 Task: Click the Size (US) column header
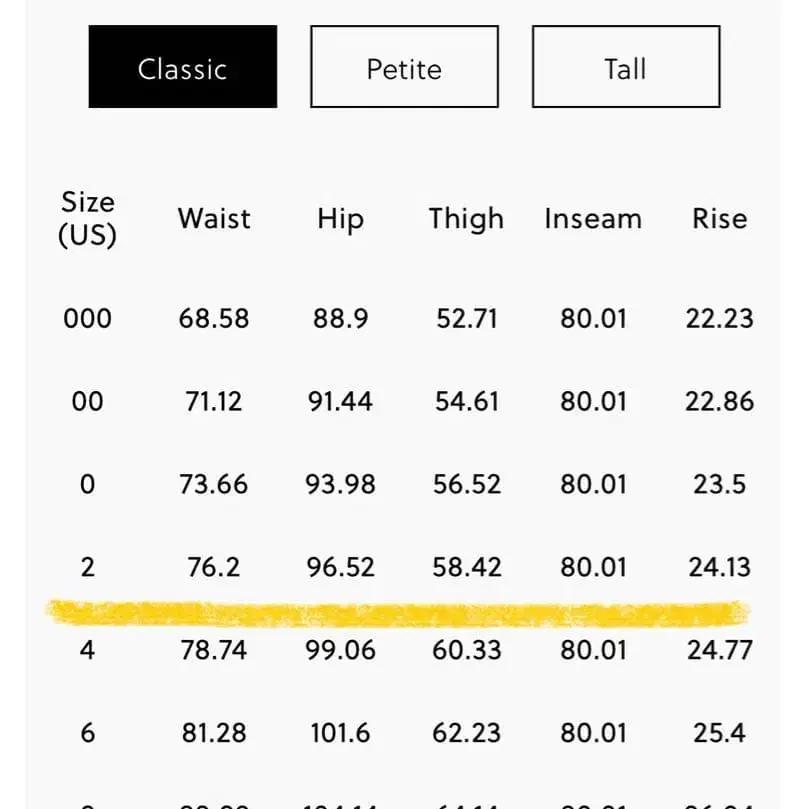click(88, 218)
